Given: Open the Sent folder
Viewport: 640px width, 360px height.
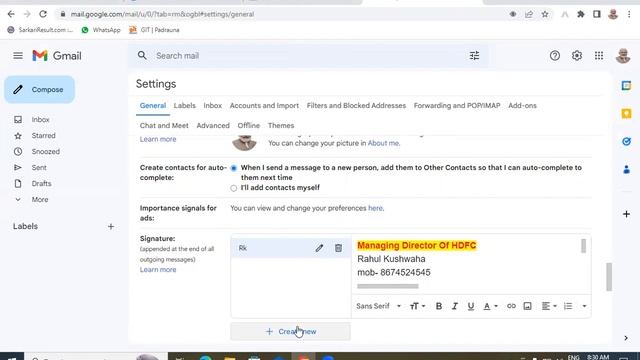Looking at the screenshot, I should (x=39, y=167).
